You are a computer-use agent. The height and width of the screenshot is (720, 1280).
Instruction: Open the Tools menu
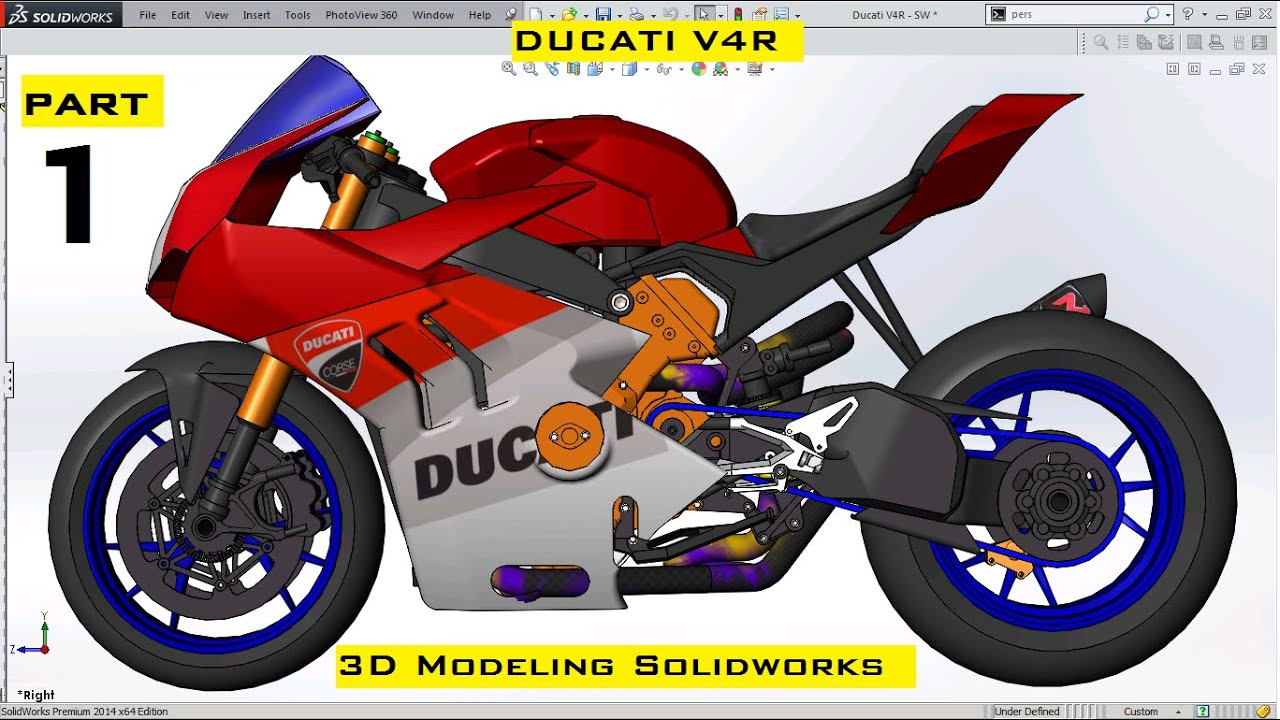pos(297,15)
